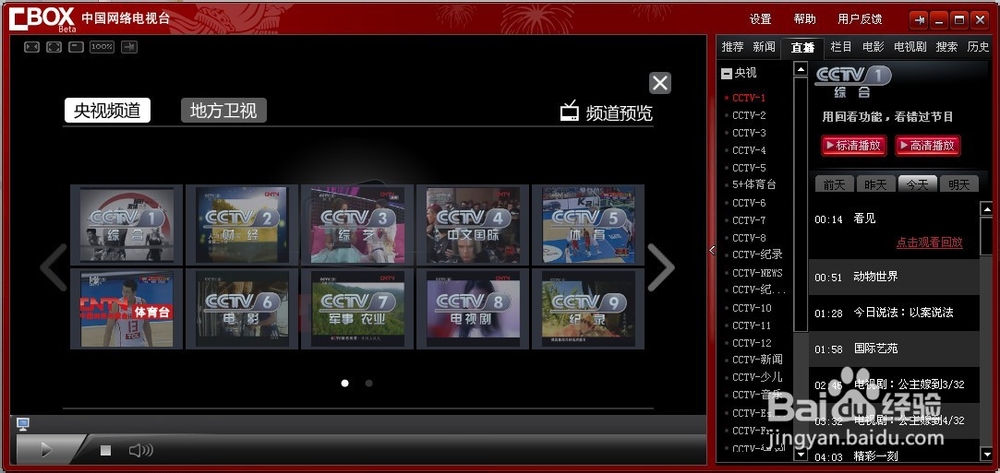This screenshot has width=1000, height=473.
Task: Select the first page indicator dot
Action: click(345, 383)
